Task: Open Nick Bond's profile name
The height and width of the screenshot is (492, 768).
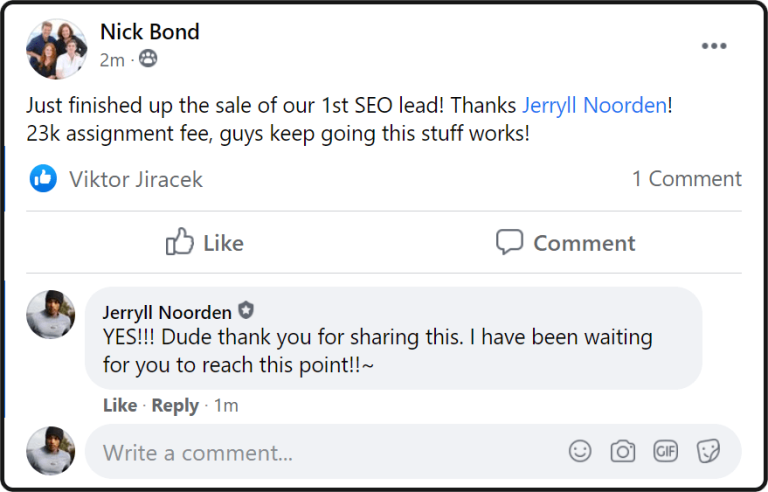Action: click(x=150, y=32)
